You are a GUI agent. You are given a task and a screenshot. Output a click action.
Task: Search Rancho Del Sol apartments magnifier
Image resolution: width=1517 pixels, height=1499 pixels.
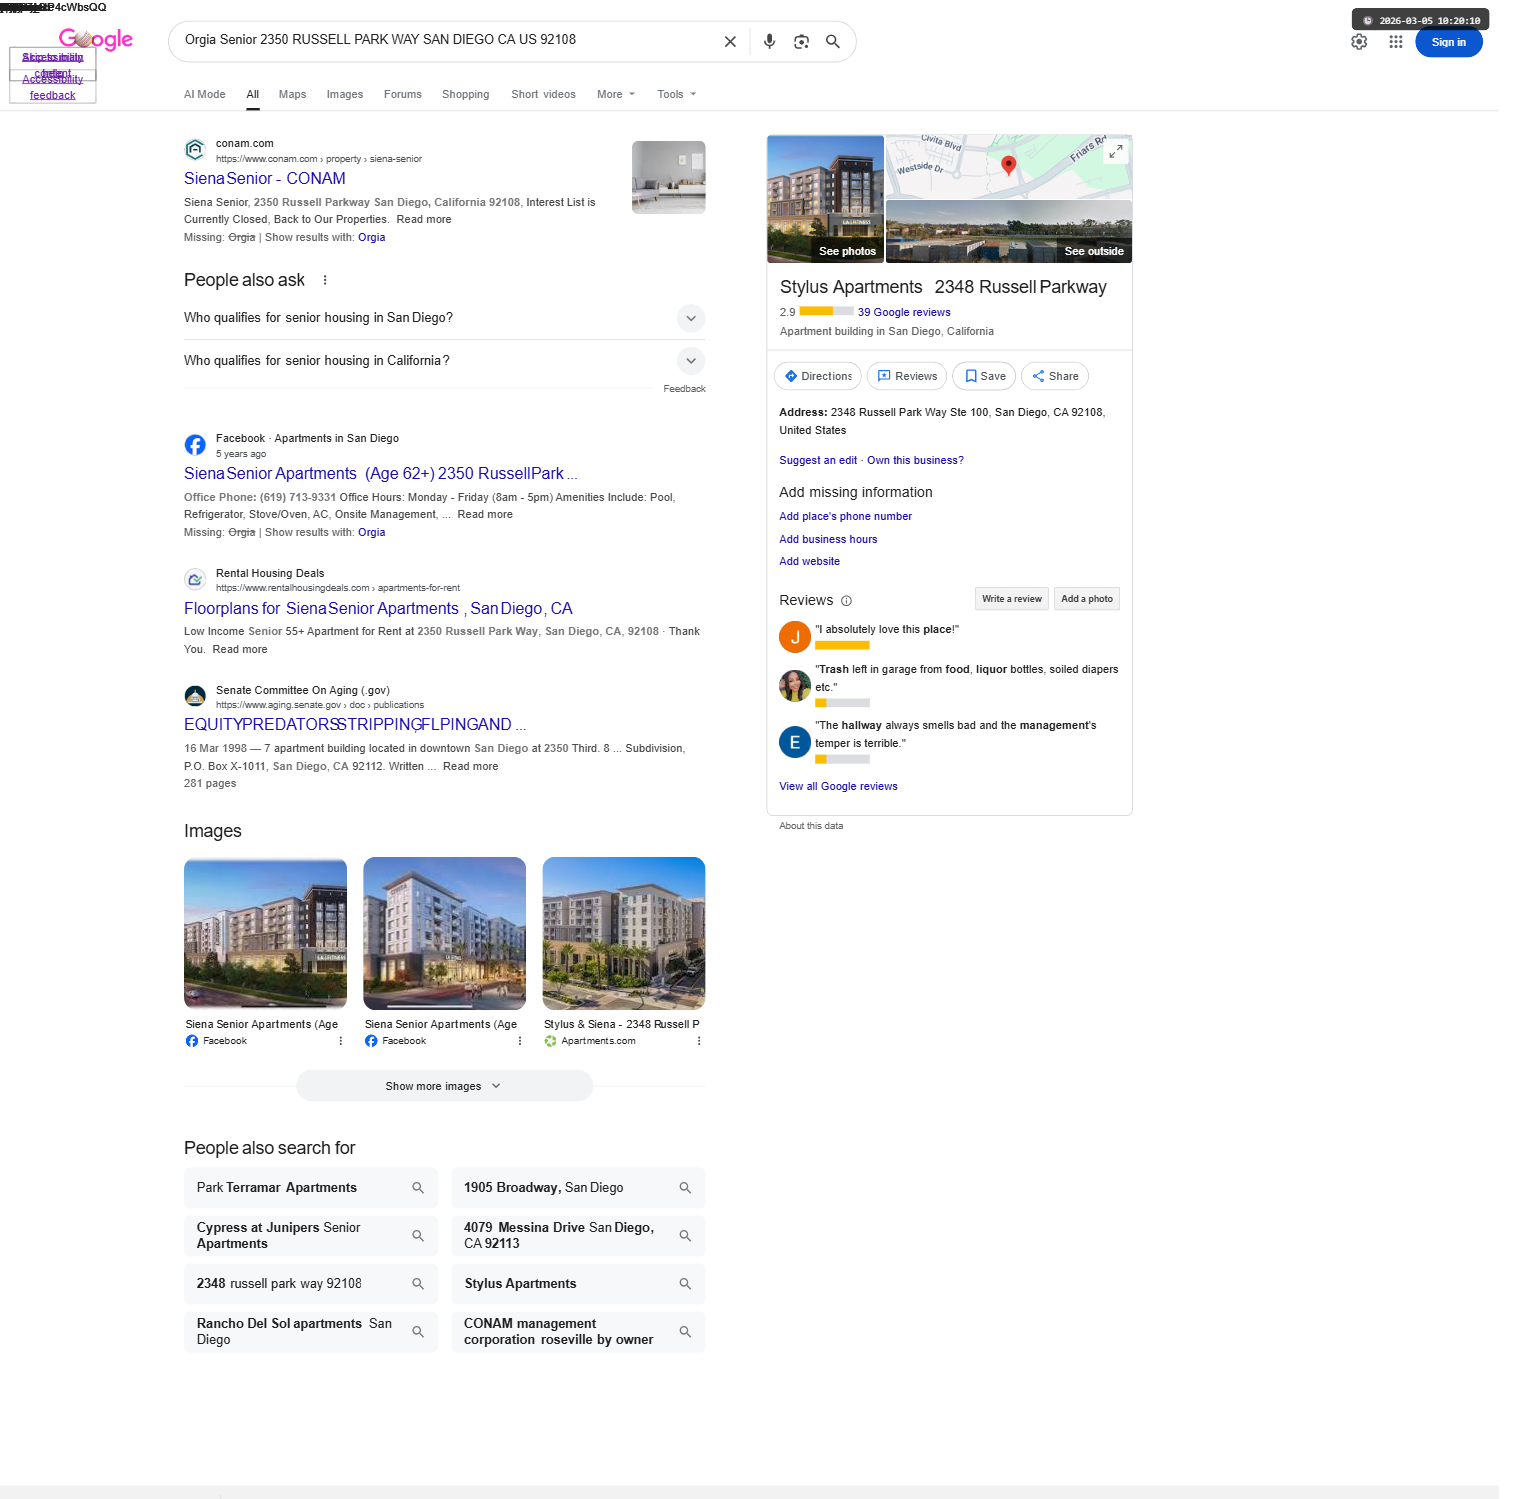[x=418, y=1332]
